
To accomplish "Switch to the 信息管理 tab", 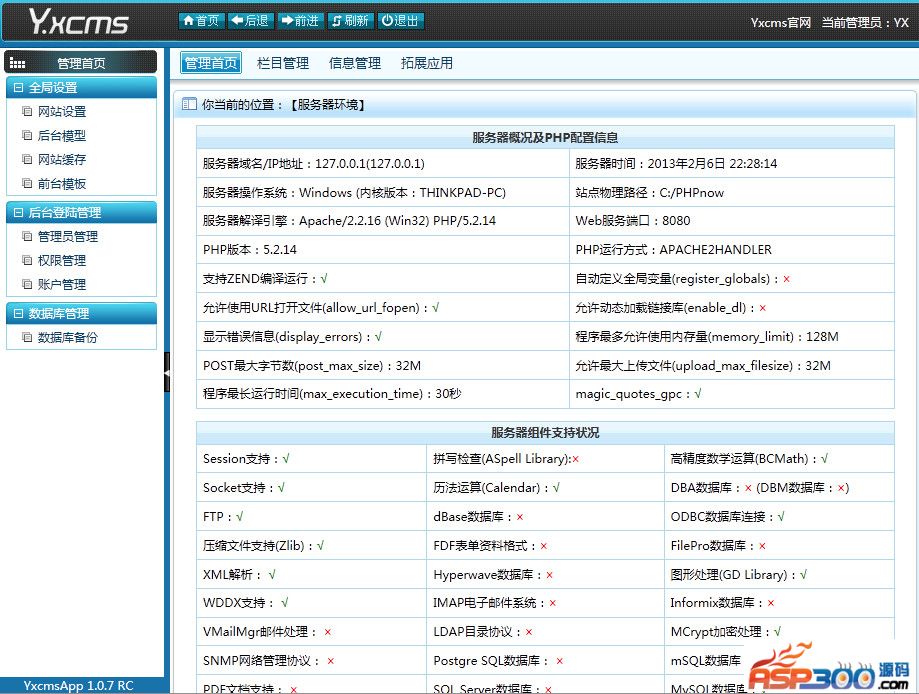I will pos(355,63).
